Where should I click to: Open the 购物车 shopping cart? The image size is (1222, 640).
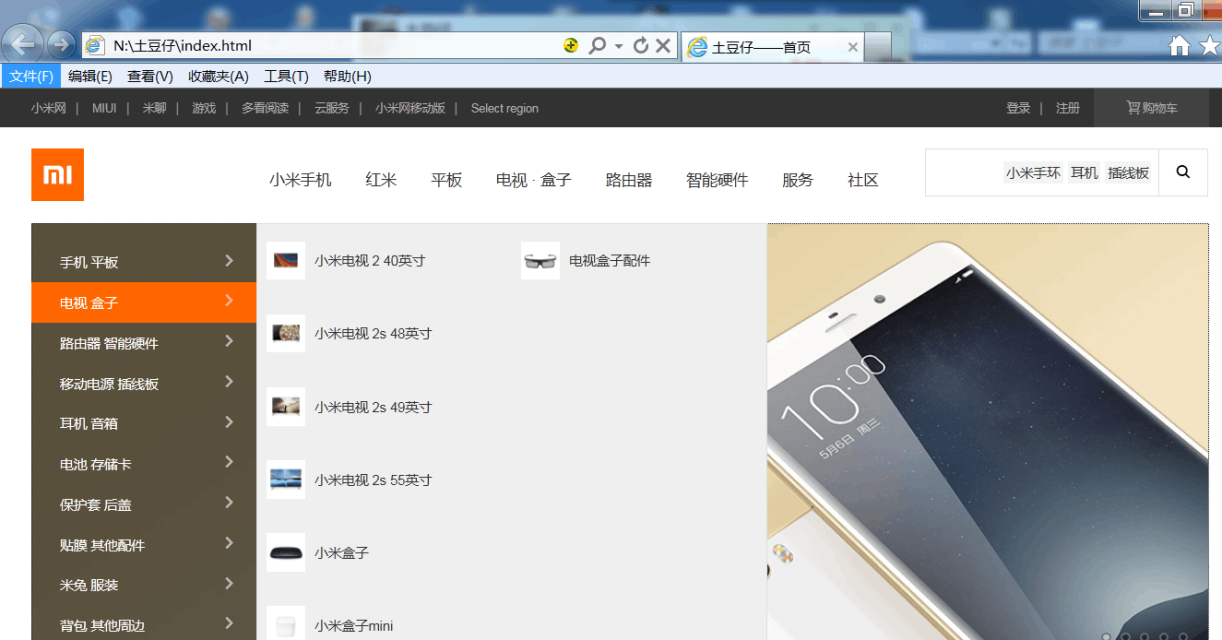click(x=1152, y=108)
